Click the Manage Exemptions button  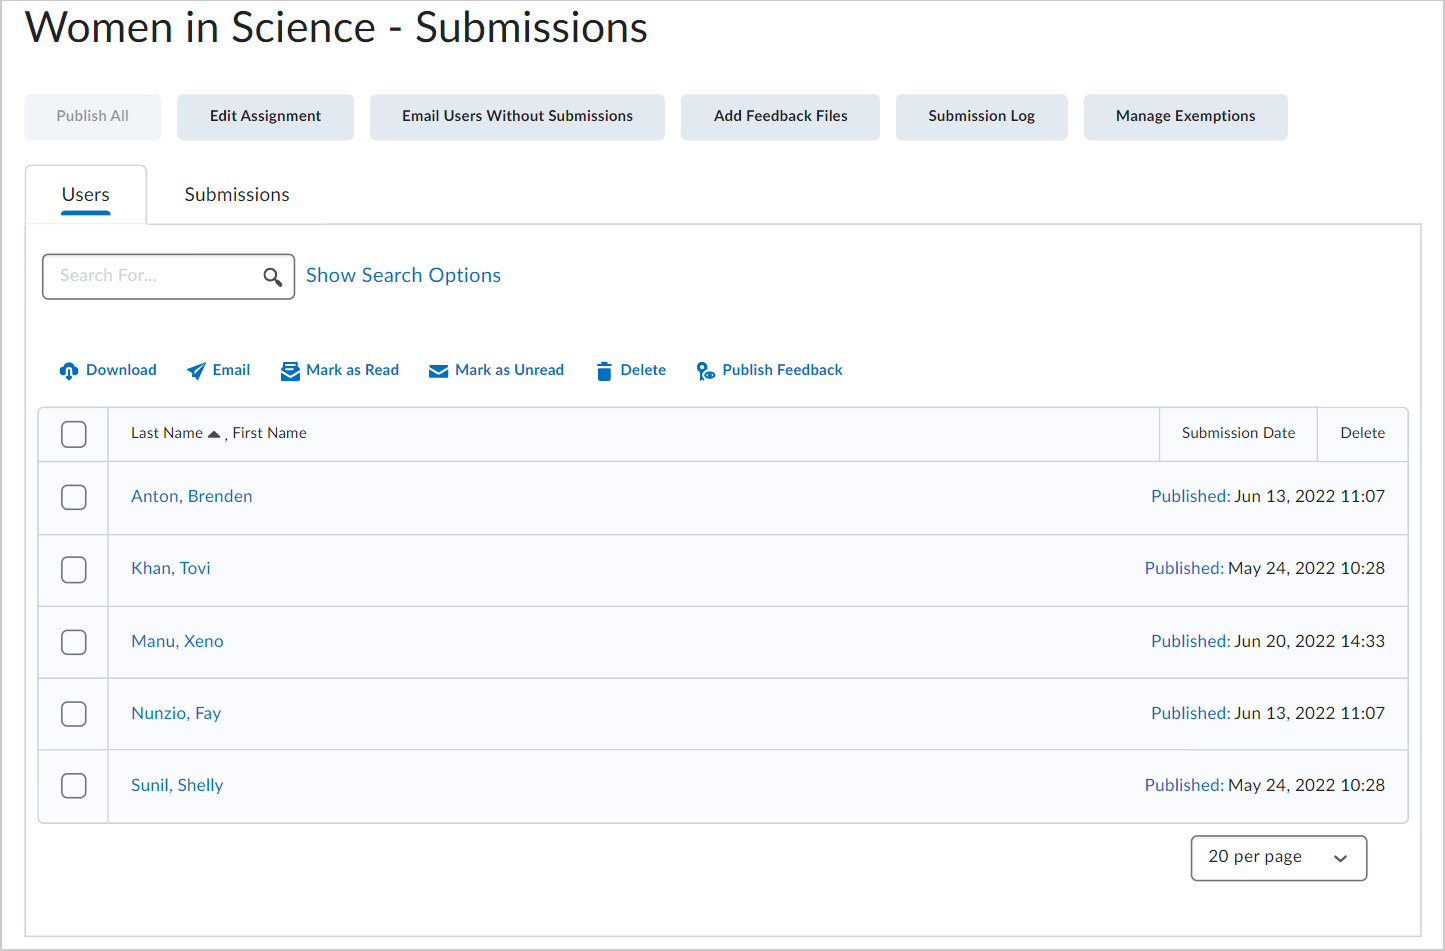pos(1185,116)
